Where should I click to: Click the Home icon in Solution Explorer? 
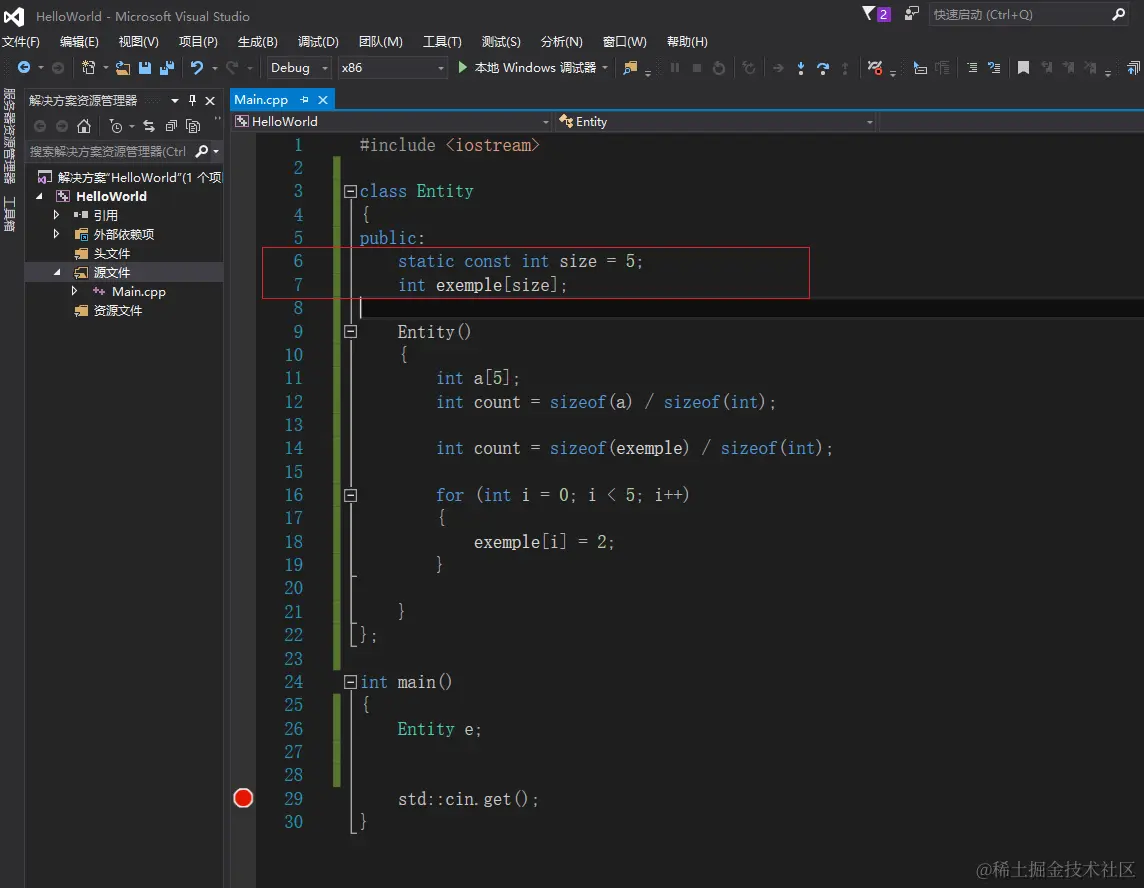[x=84, y=126]
